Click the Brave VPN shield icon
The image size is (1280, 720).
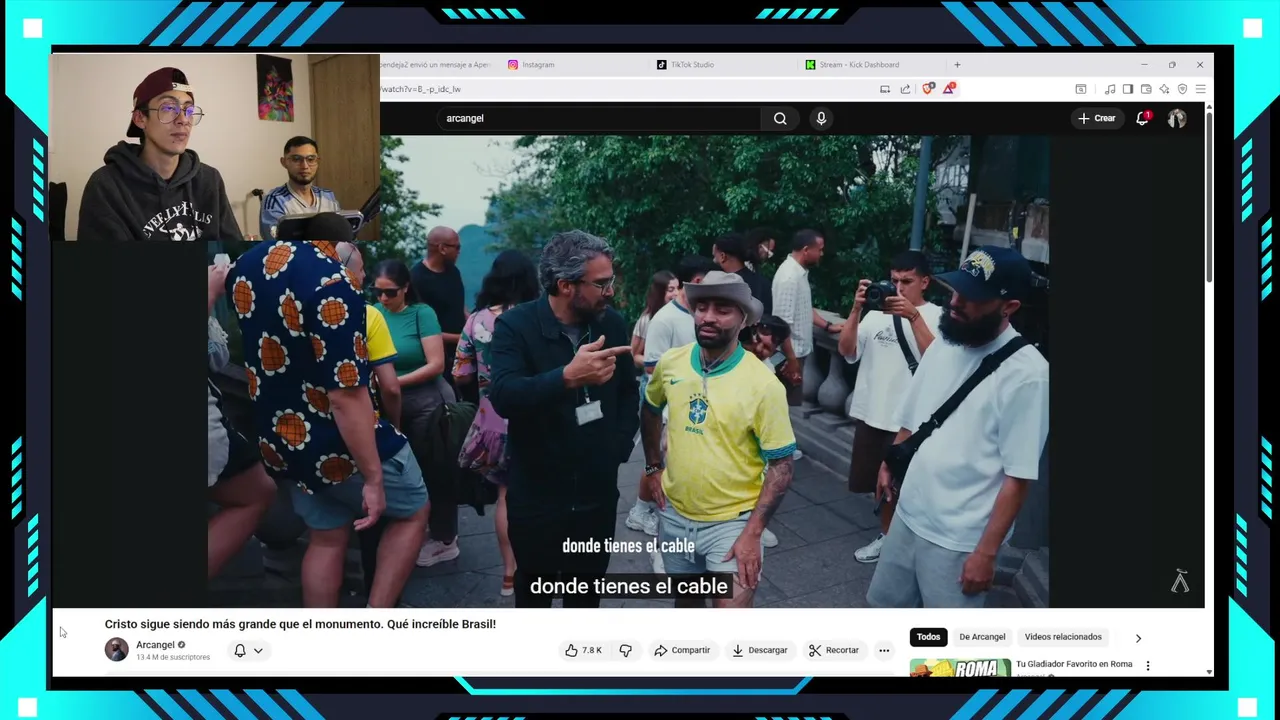1182,90
